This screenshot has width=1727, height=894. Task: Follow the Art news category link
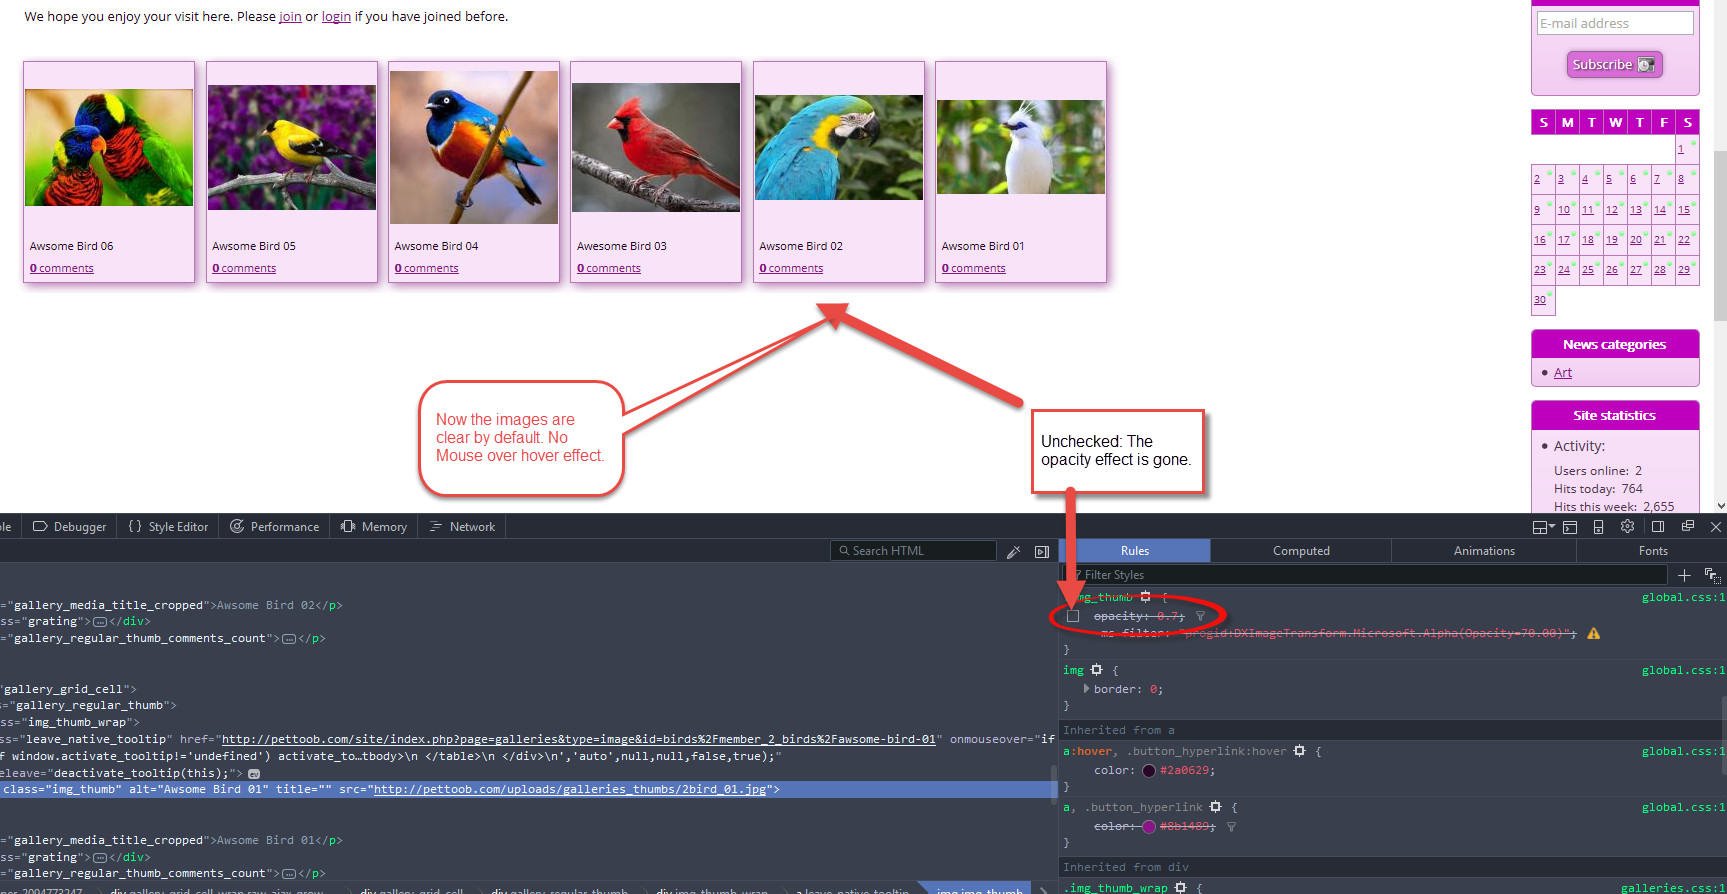1562,373
